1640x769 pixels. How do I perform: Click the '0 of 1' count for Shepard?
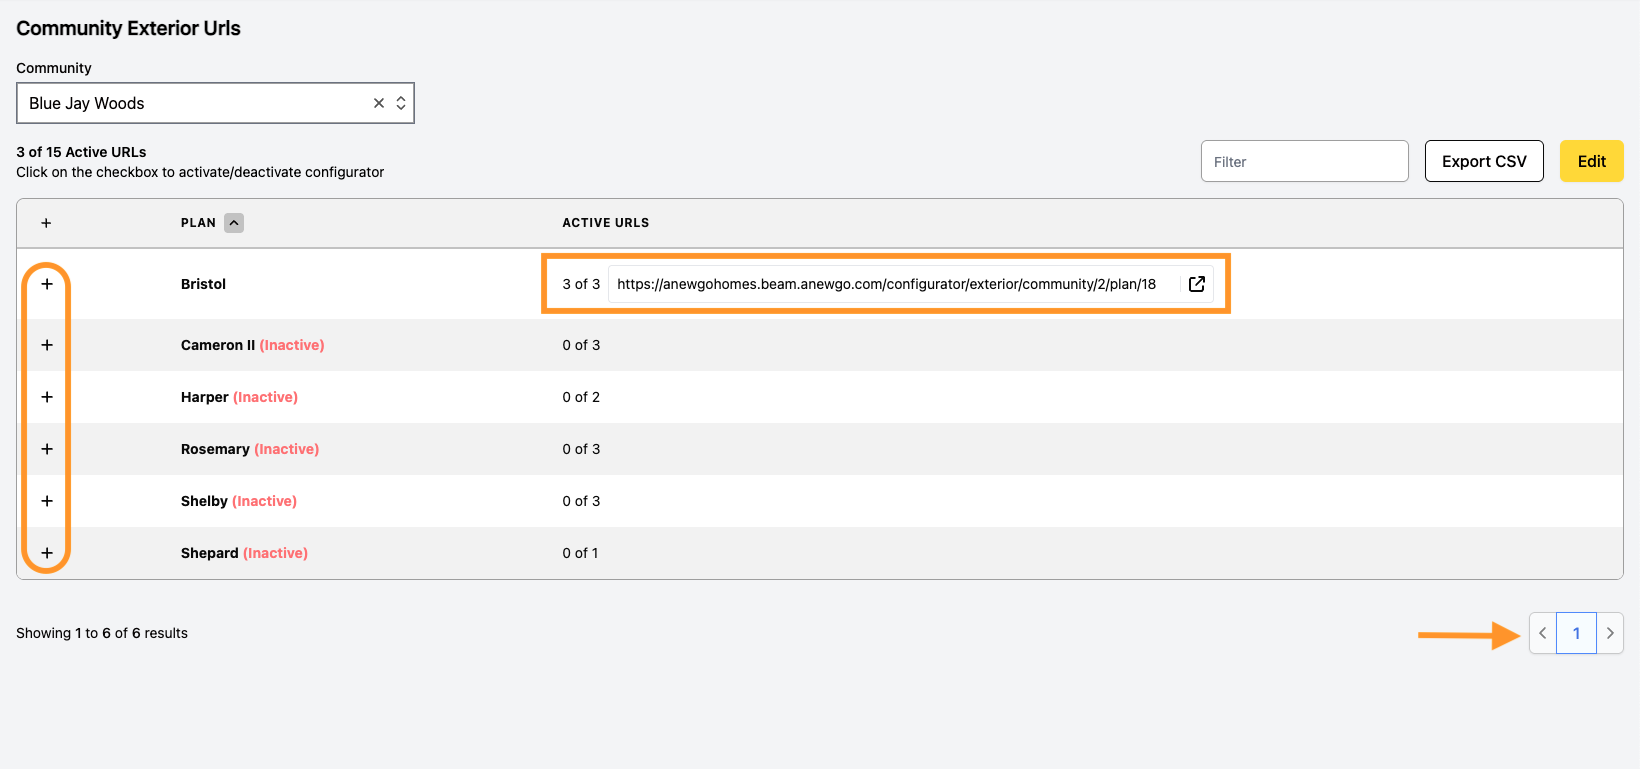pyautogui.click(x=580, y=553)
